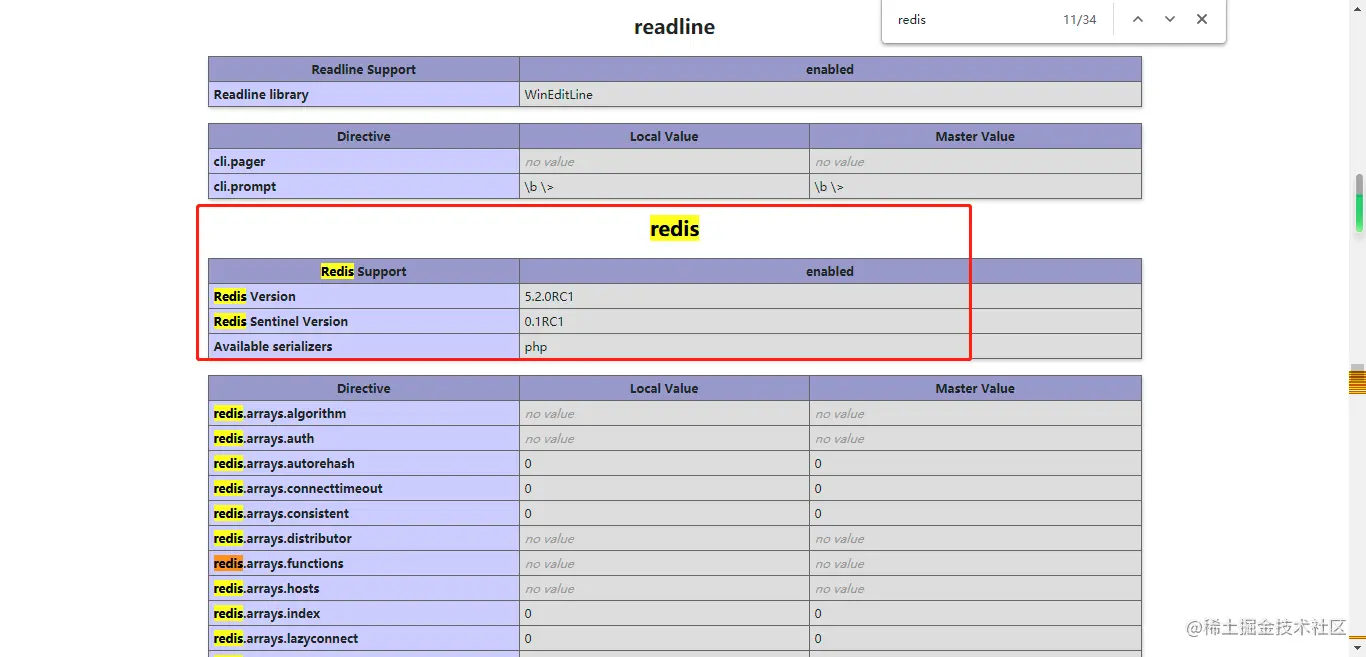
Task: Click local 'no value' of redis.arrays.hosts
Action: coord(664,589)
